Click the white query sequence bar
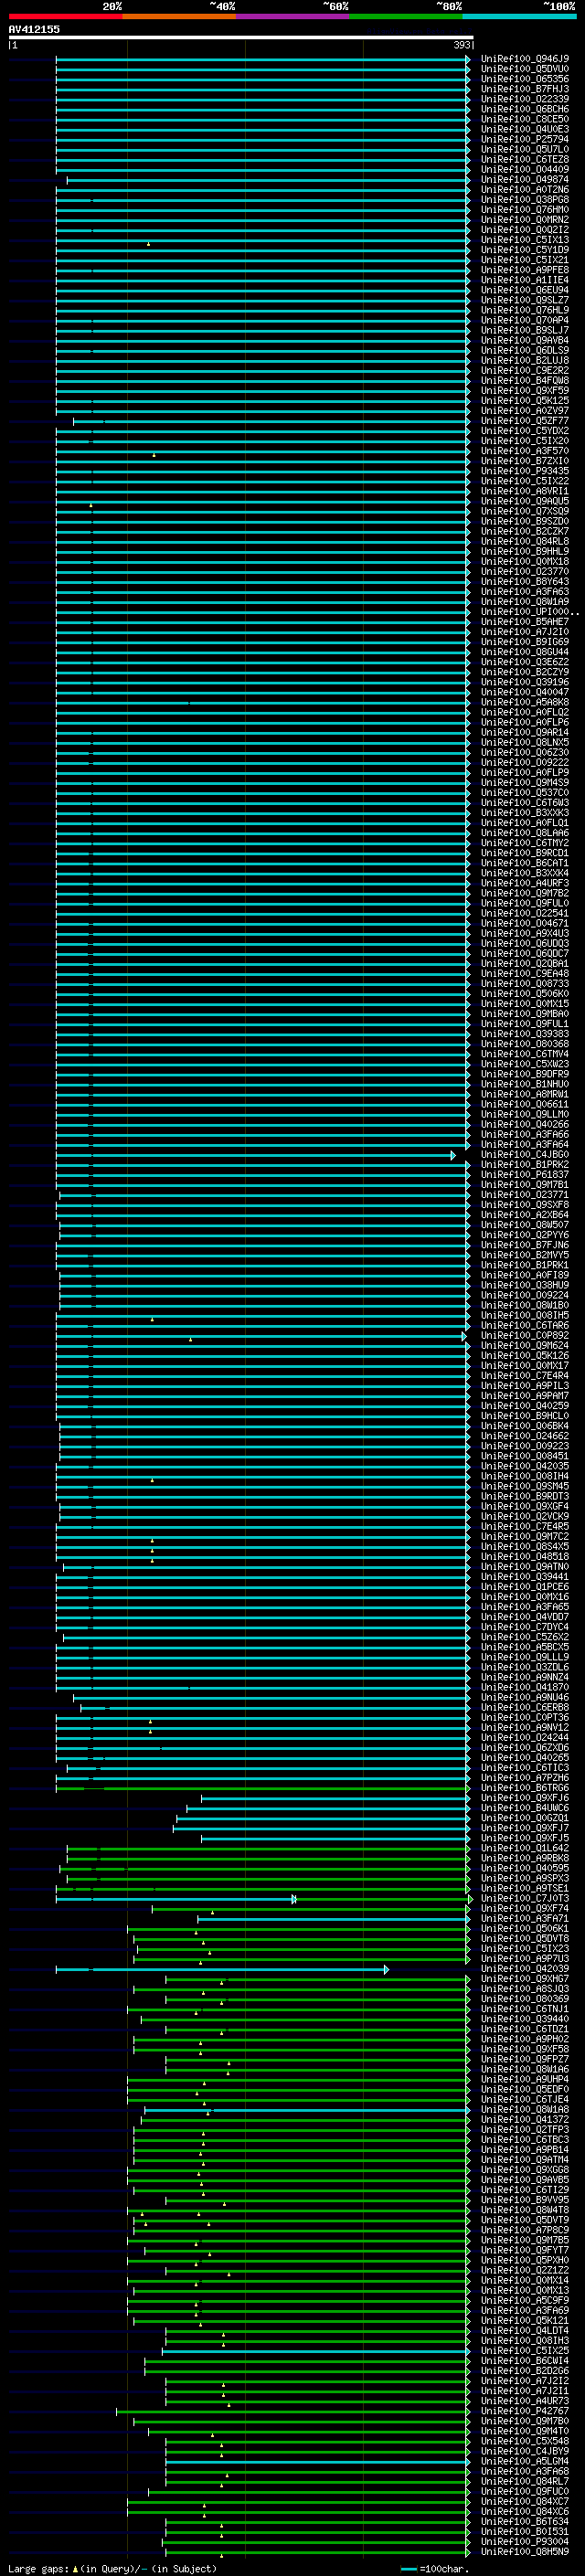Image resolution: width=585 pixels, height=2576 pixels. [x=241, y=37]
